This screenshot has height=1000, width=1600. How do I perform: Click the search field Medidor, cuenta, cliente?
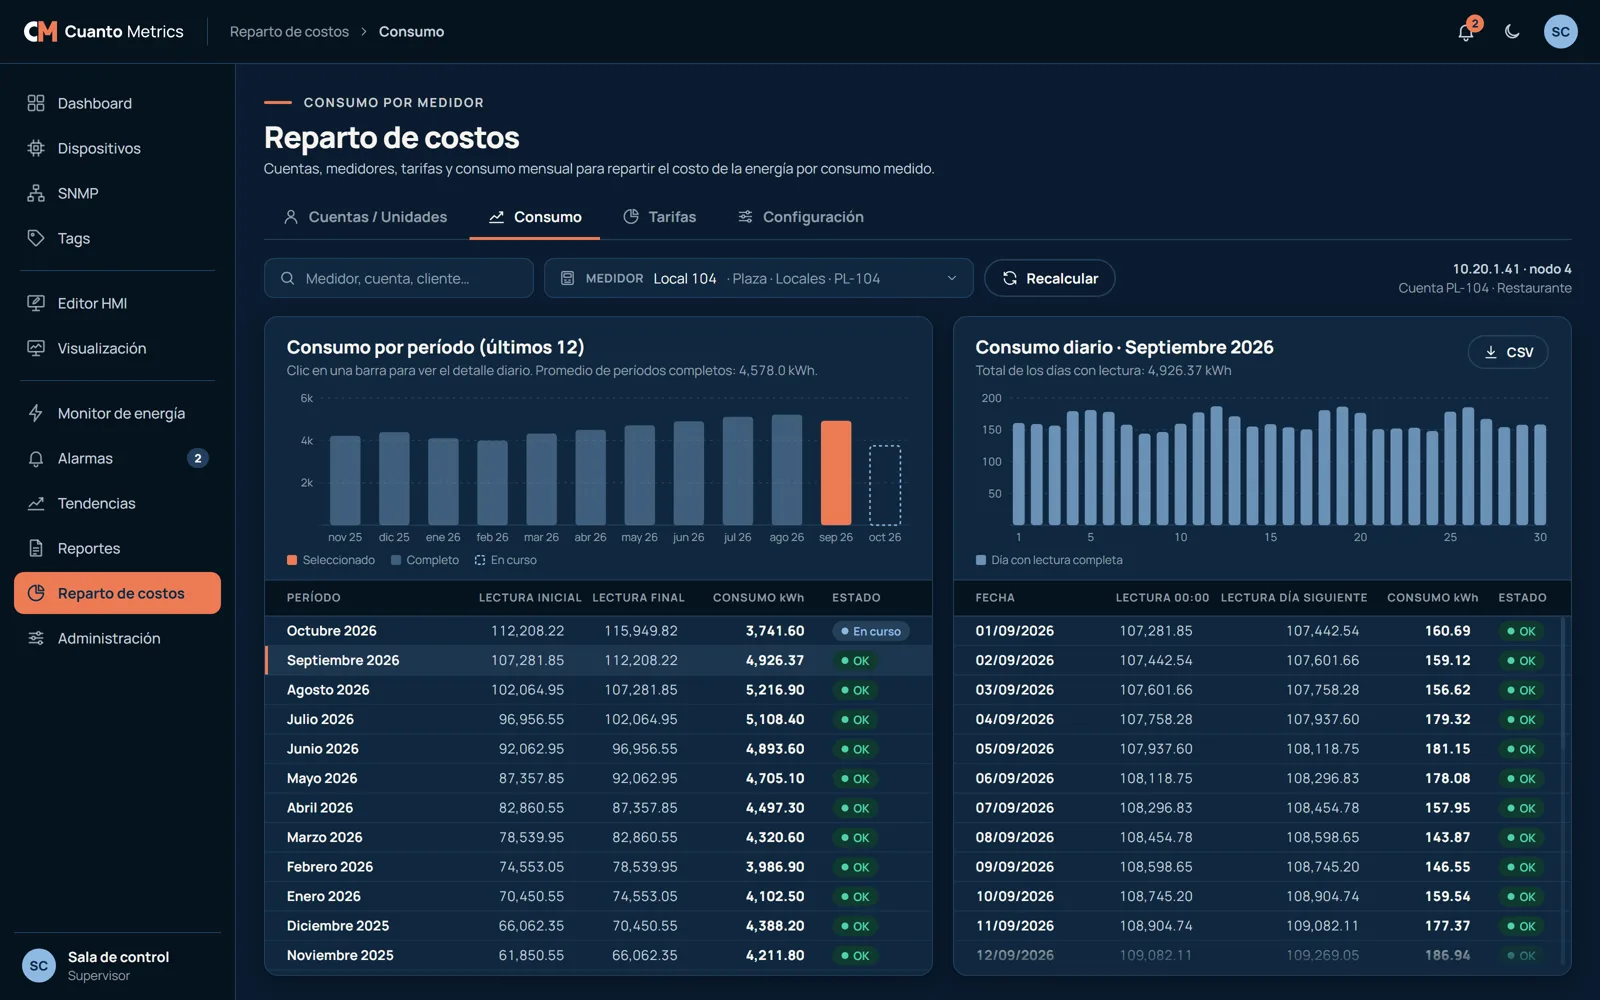[x=399, y=278]
